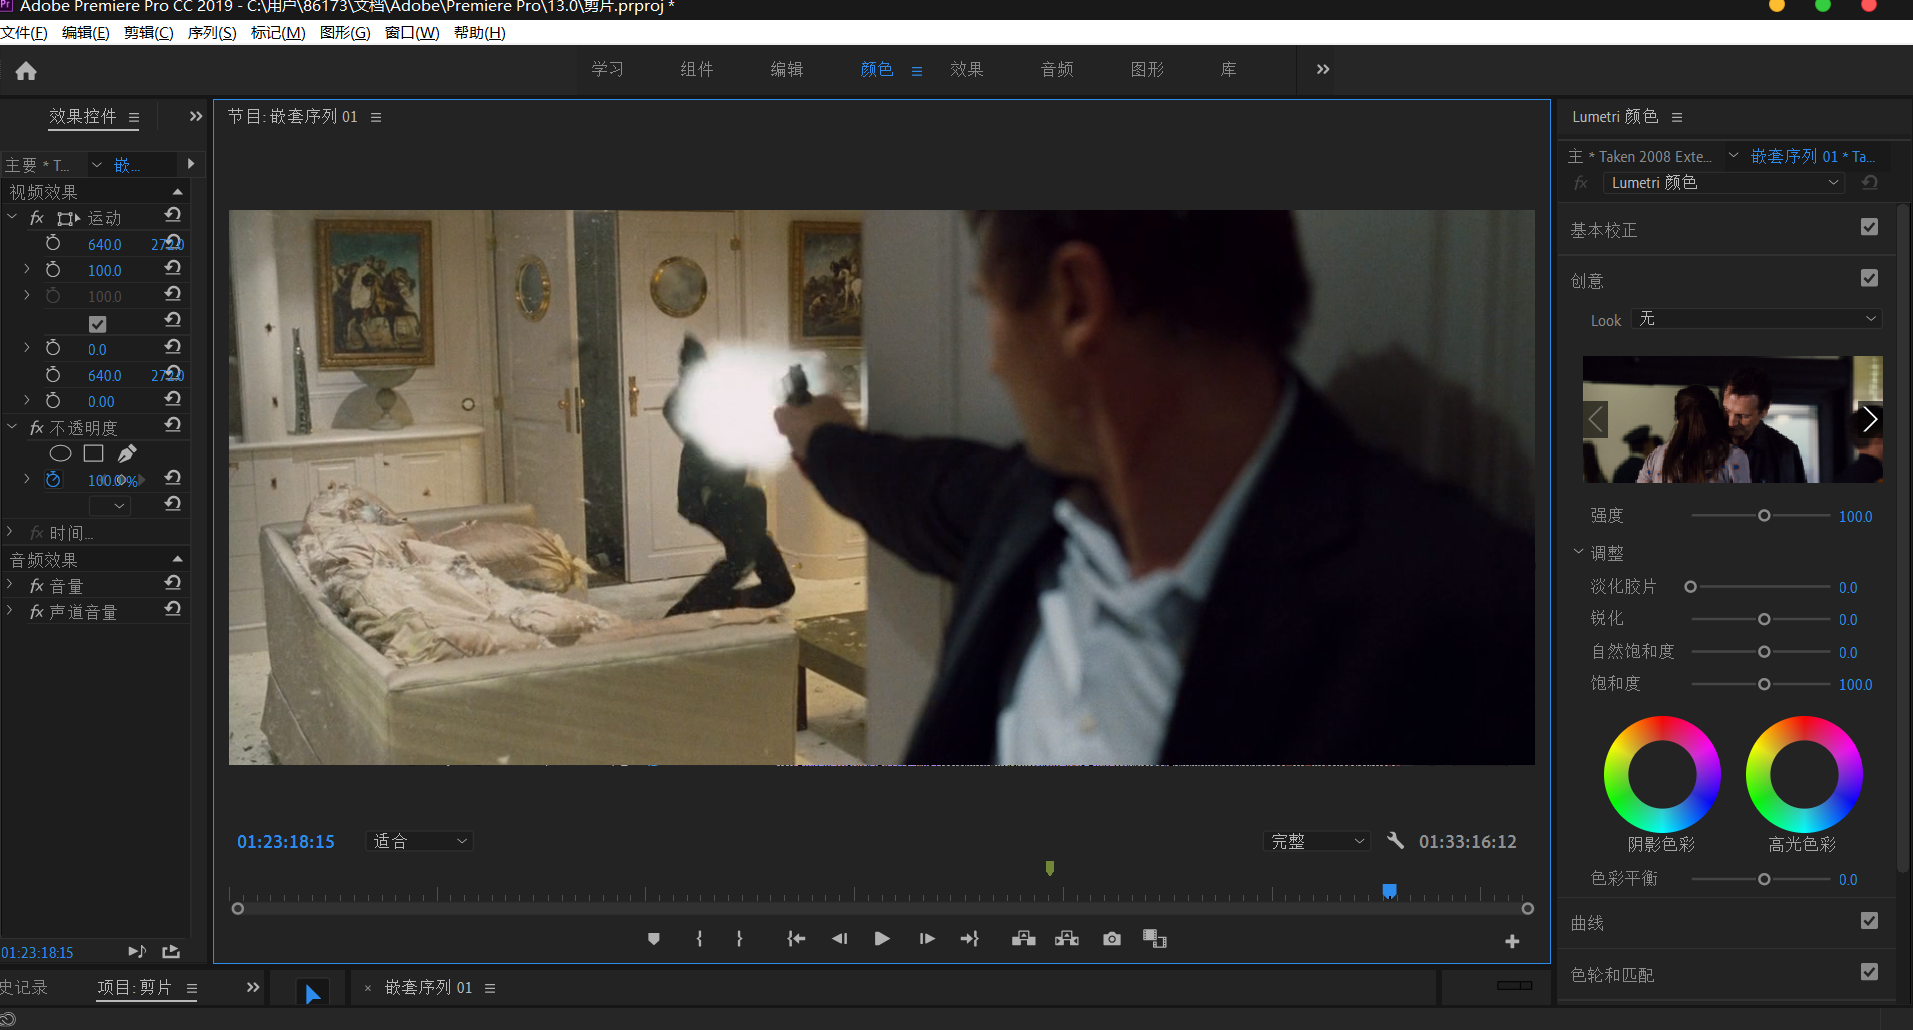
Task: Open the 完整 playback resolution dropdown
Action: 1317,841
